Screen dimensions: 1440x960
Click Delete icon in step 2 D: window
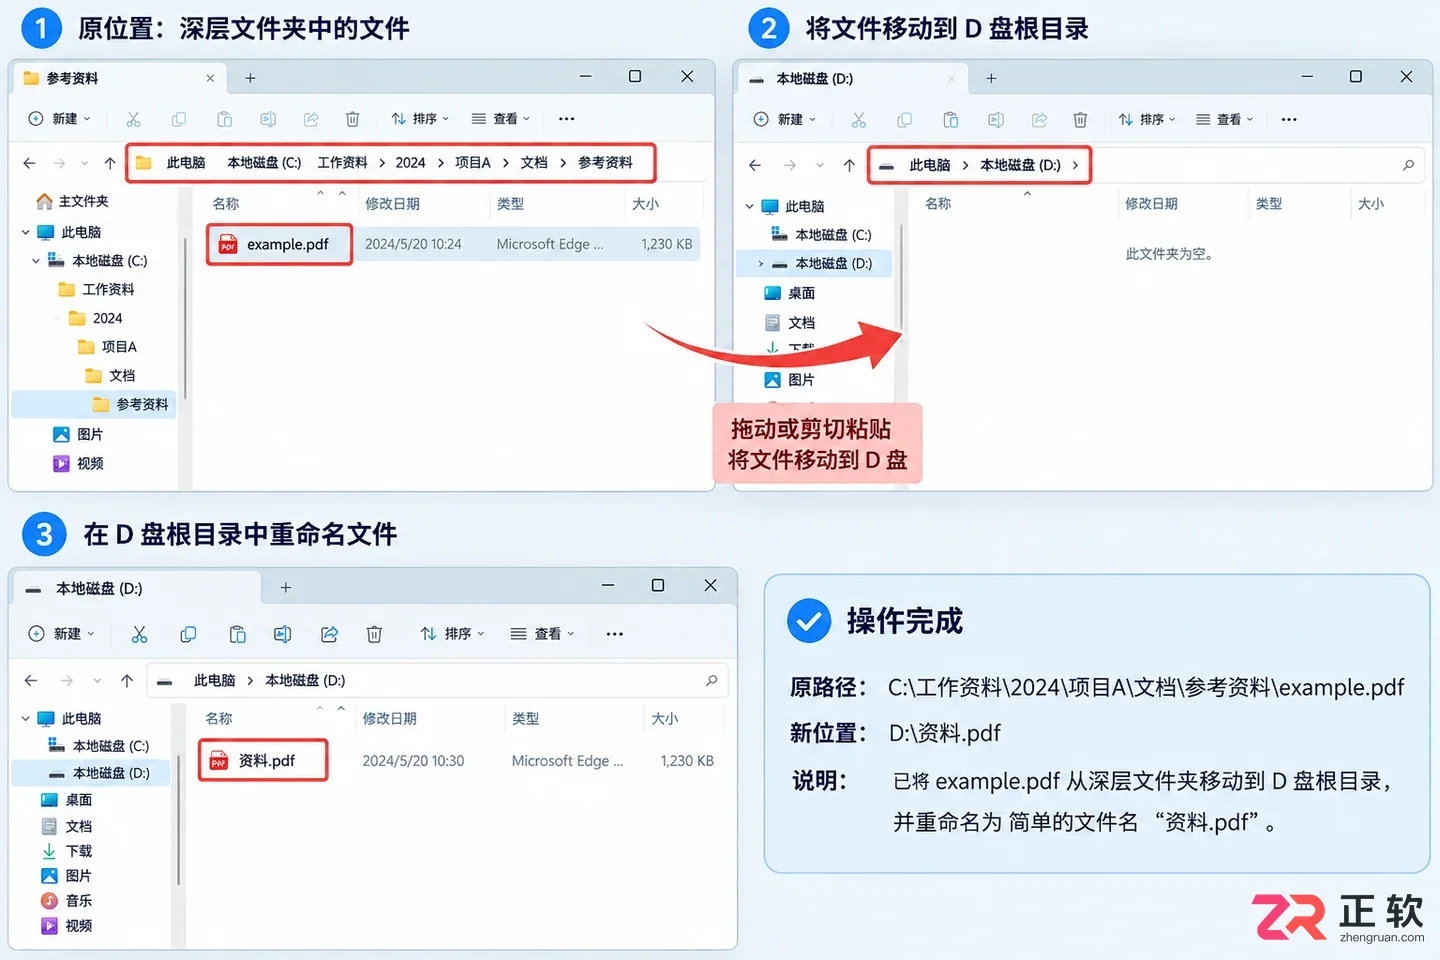[x=1080, y=120]
